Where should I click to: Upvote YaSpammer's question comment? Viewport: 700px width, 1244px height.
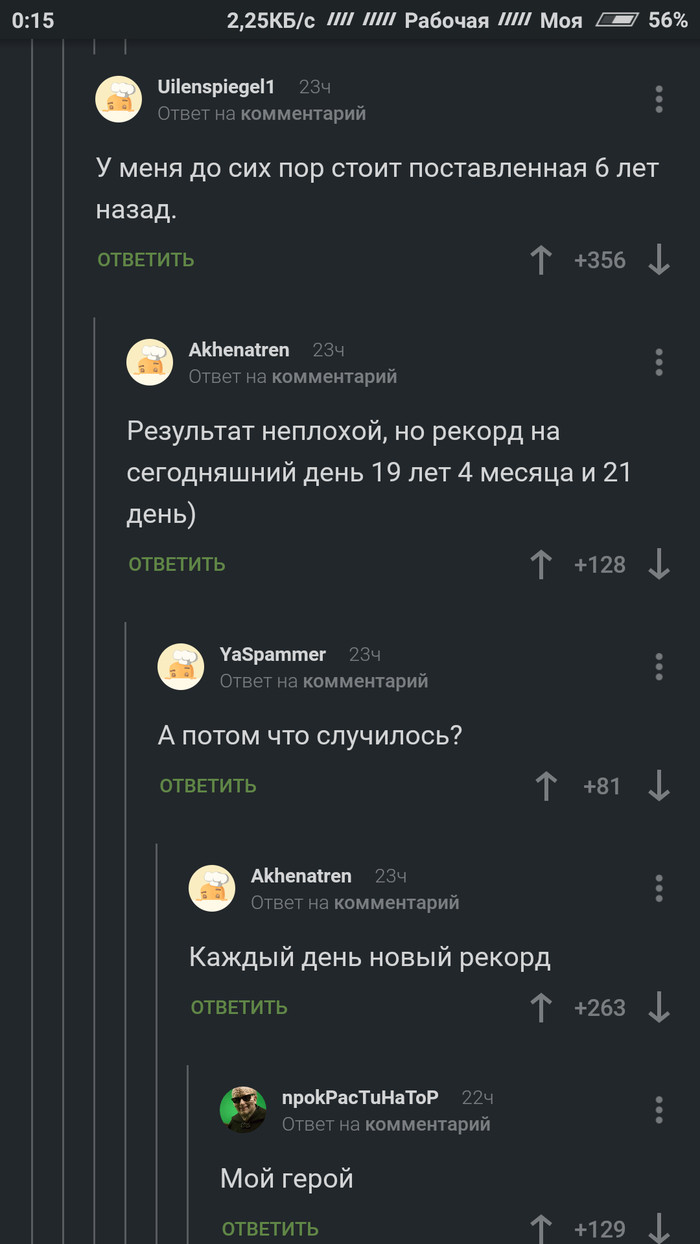coord(546,786)
